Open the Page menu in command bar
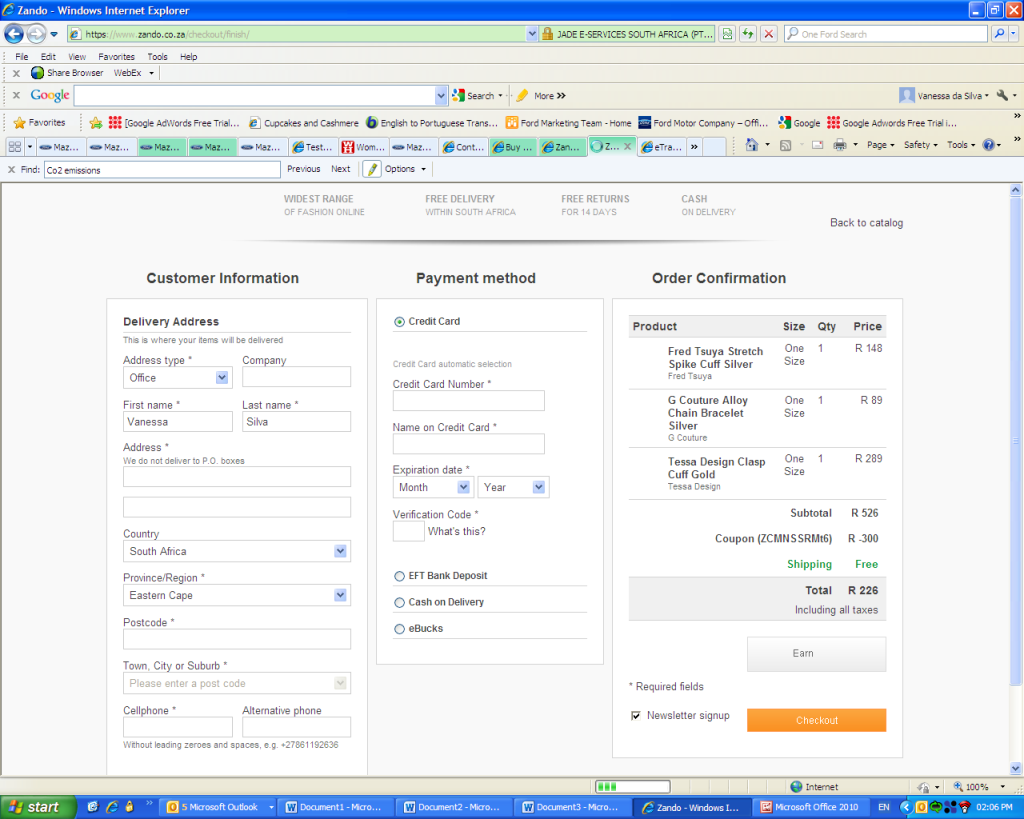Image resolution: width=1024 pixels, height=819 pixels. [880, 145]
